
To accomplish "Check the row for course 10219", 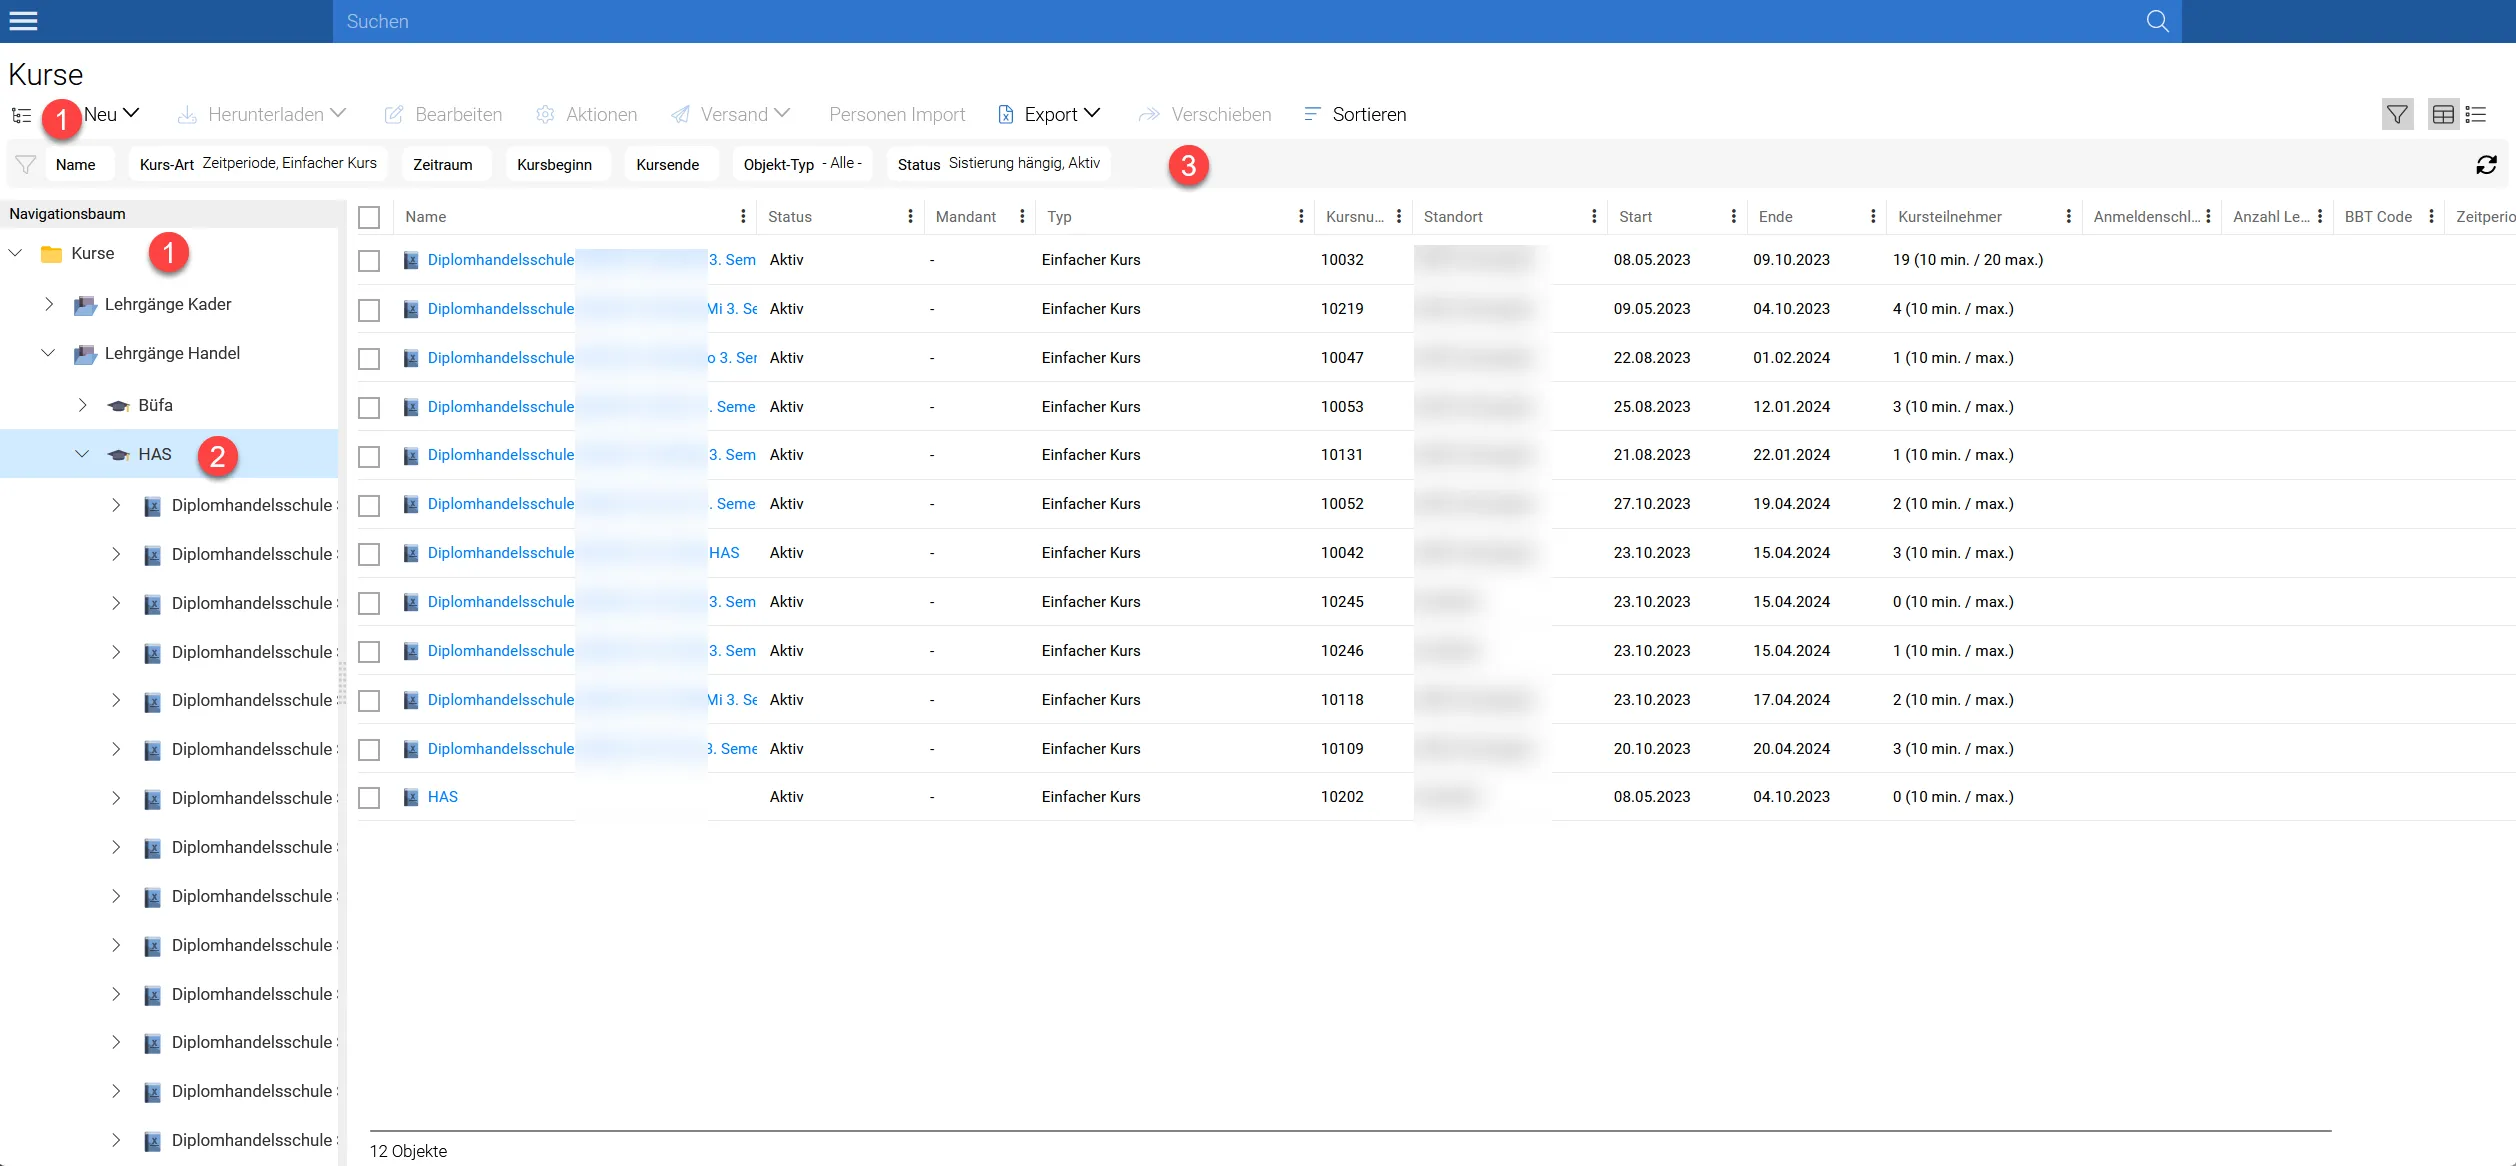I will click(x=369, y=310).
